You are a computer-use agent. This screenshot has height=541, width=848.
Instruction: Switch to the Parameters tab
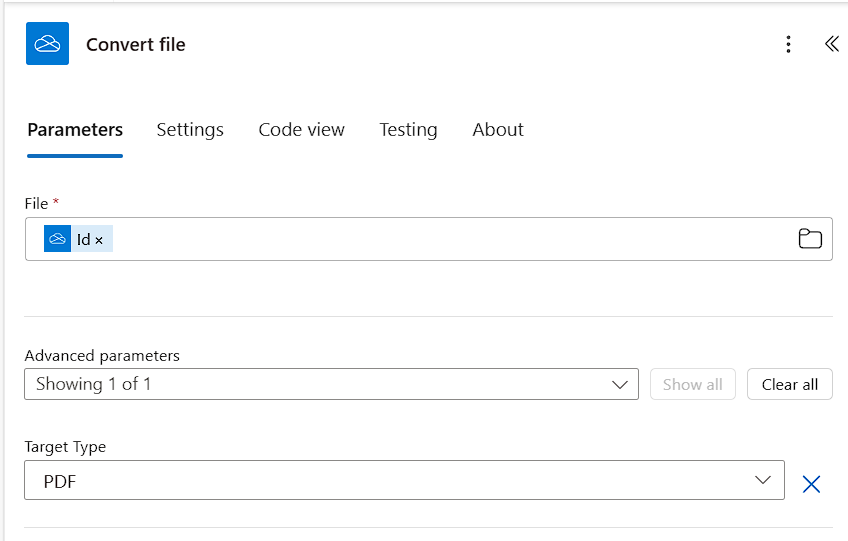[75, 130]
